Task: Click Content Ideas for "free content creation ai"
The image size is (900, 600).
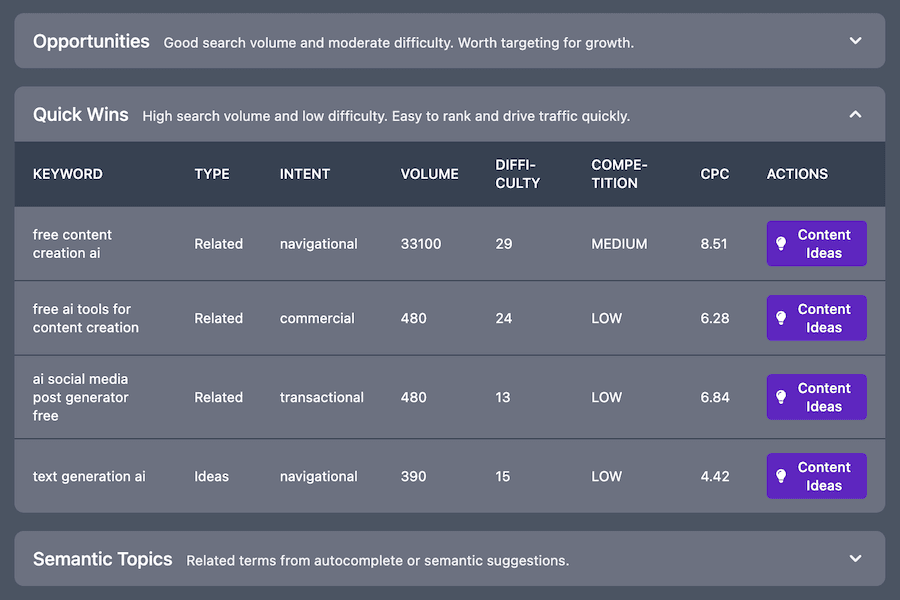Action: pyautogui.click(x=816, y=243)
